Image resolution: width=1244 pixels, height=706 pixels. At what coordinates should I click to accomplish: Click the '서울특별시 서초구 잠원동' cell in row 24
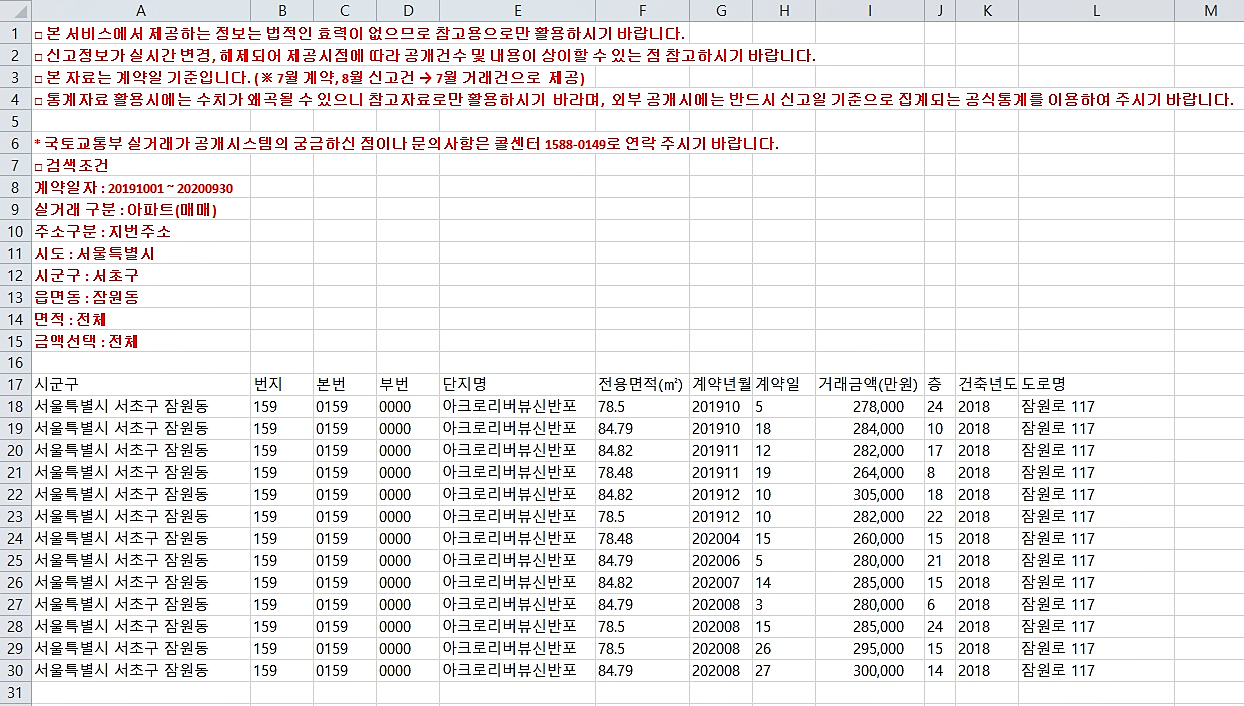tap(140, 538)
